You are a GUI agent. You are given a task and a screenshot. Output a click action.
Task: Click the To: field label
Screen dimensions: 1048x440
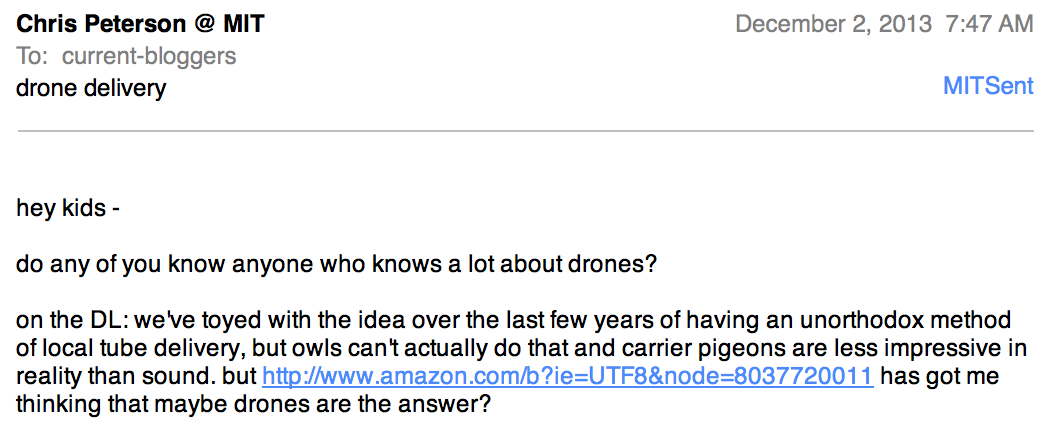(32, 56)
